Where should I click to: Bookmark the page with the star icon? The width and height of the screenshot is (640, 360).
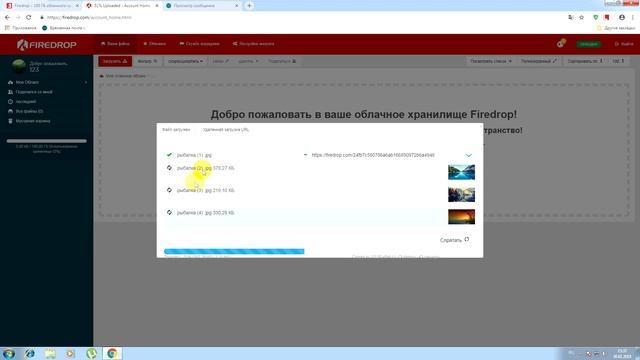pos(582,18)
